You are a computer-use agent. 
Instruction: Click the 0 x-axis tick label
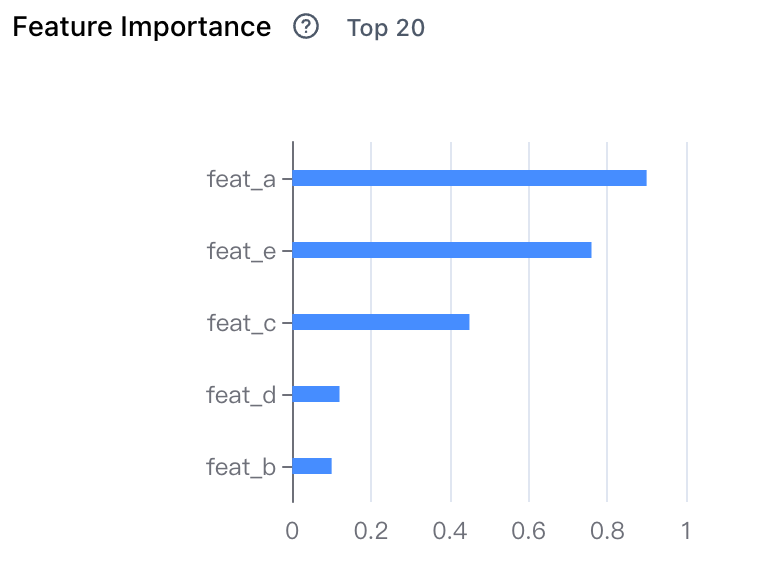click(x=292, y=531)
